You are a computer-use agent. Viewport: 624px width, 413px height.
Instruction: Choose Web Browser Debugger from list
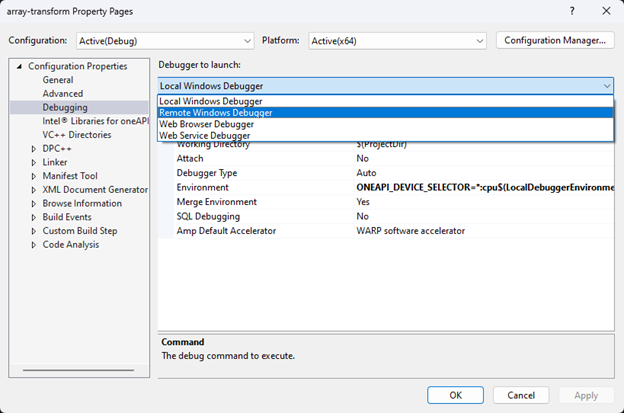(x=207, y=124)
